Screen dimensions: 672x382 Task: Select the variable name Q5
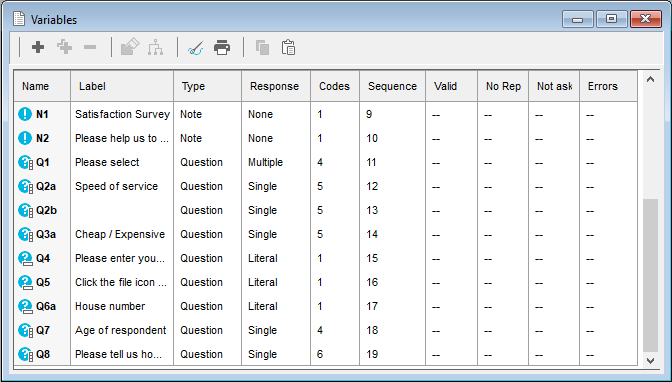pyautogui.click(x=43, y=283)
